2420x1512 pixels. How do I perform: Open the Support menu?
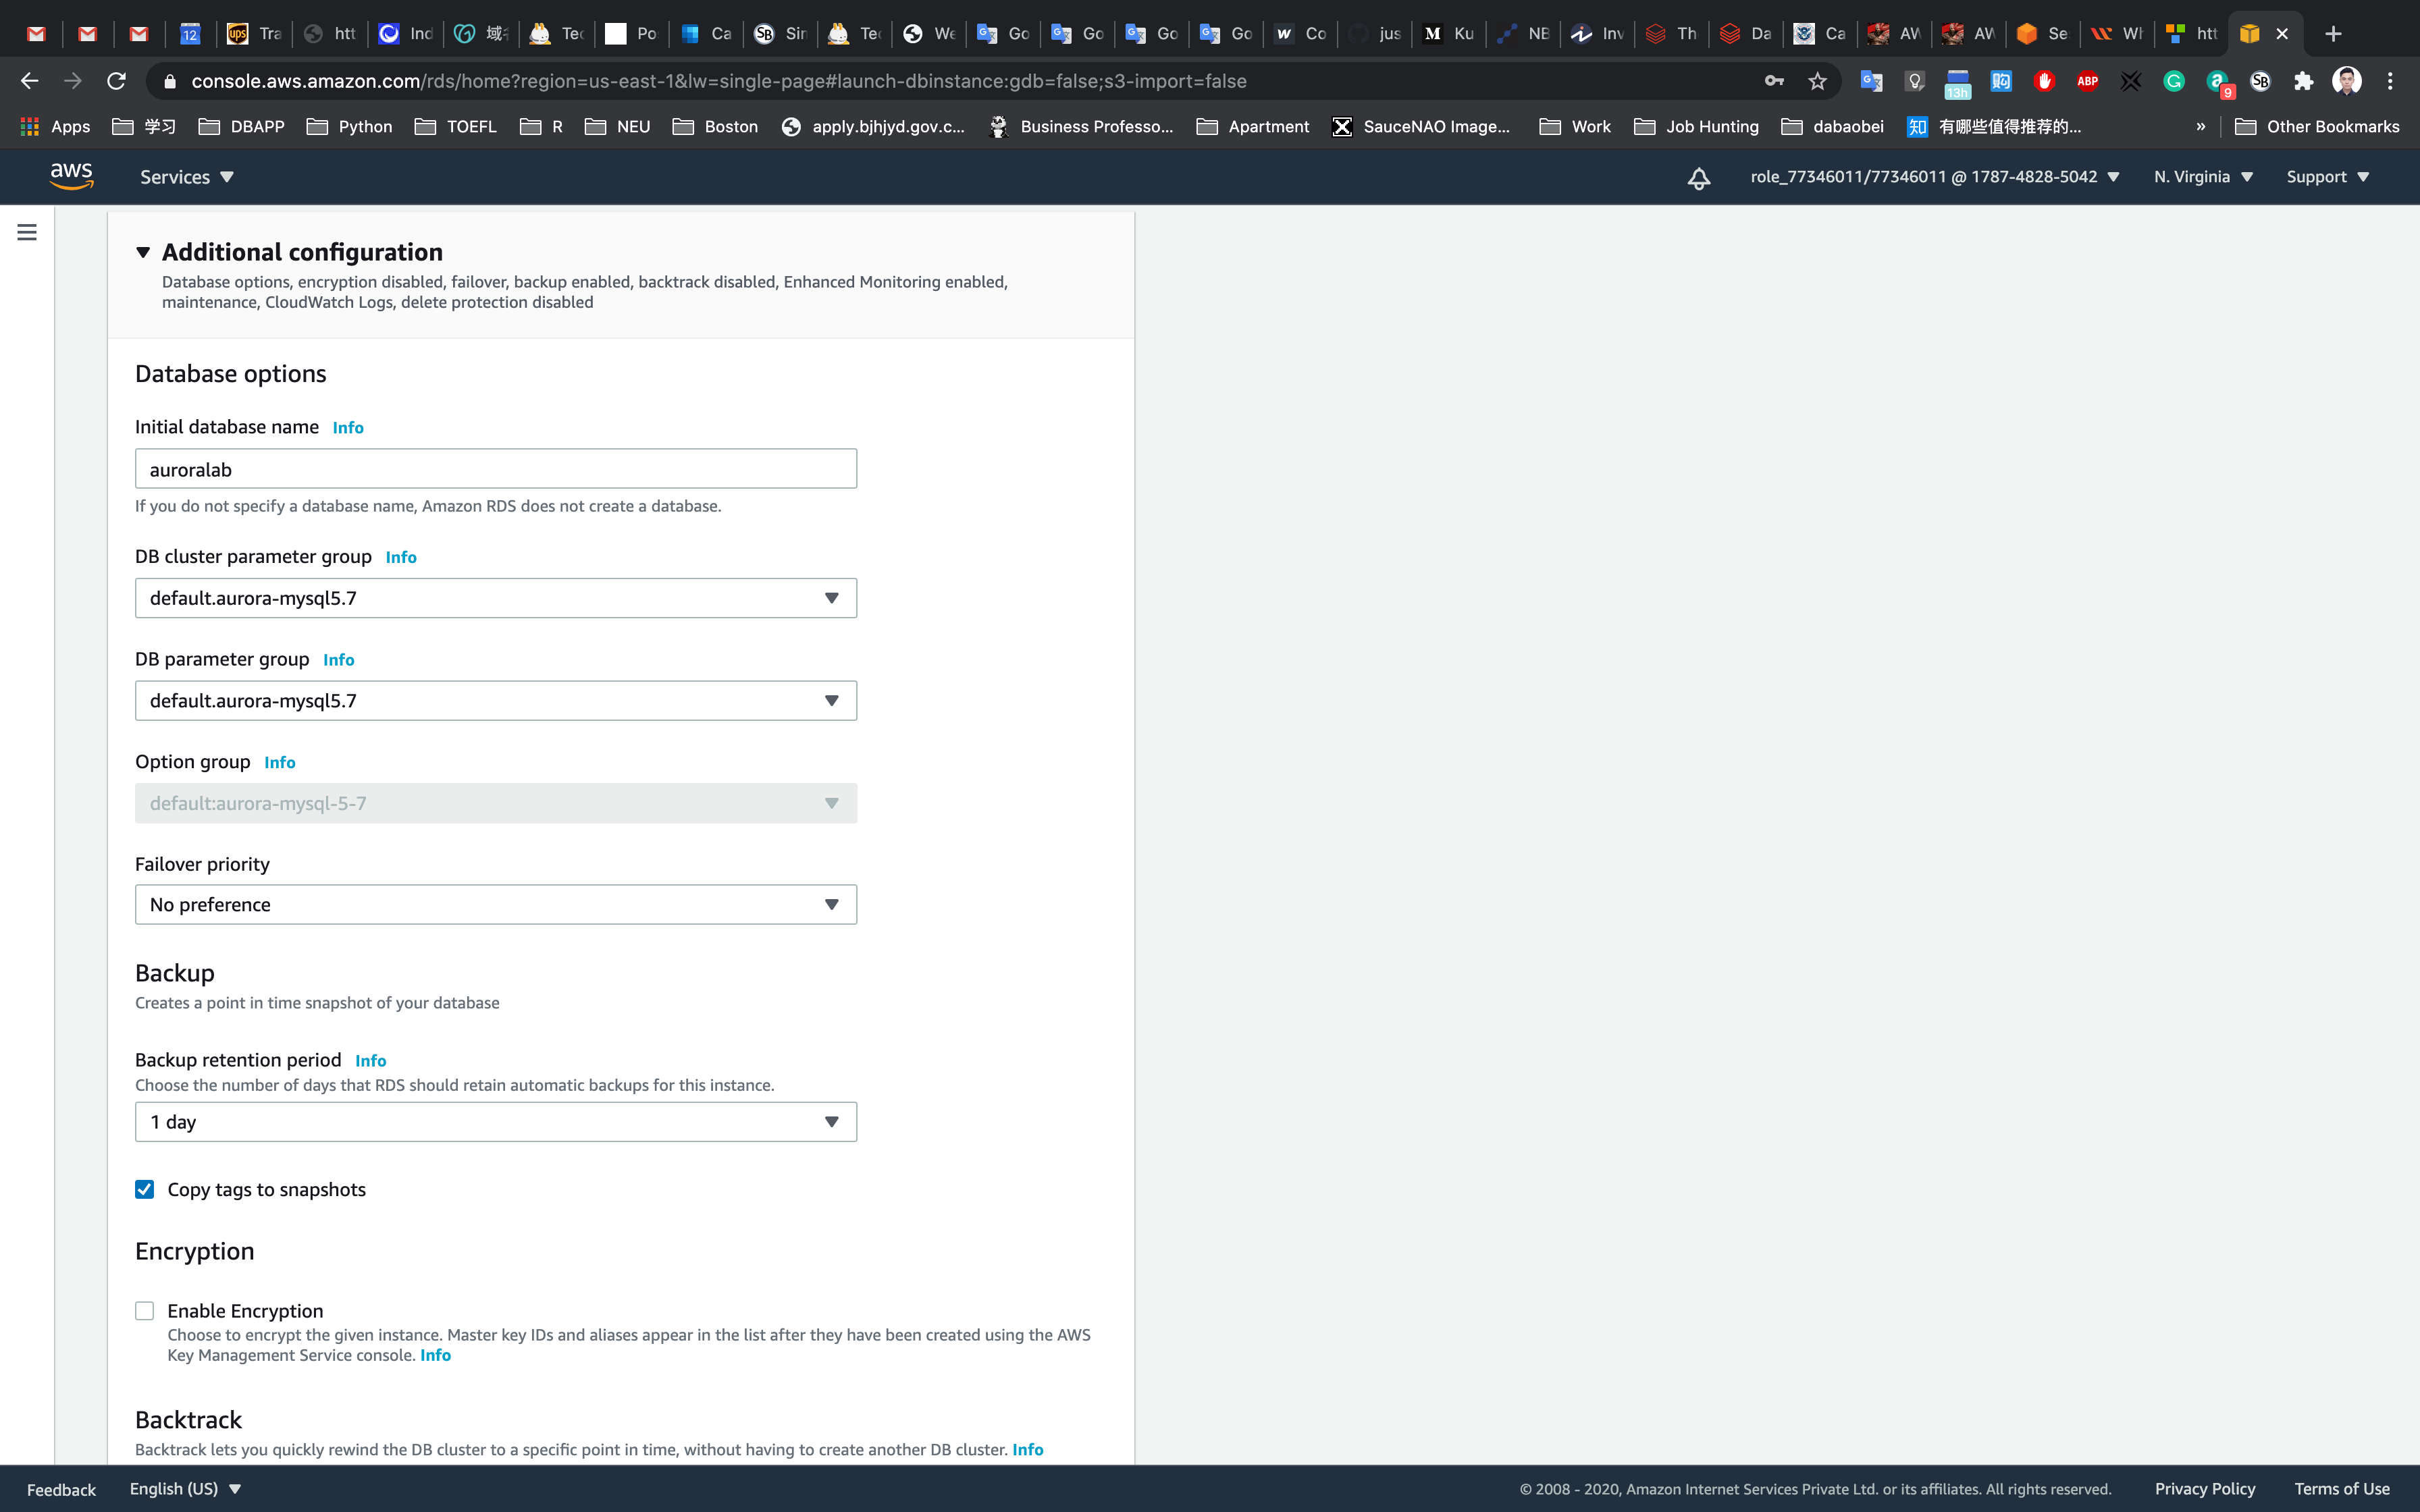click(2327, 177)
